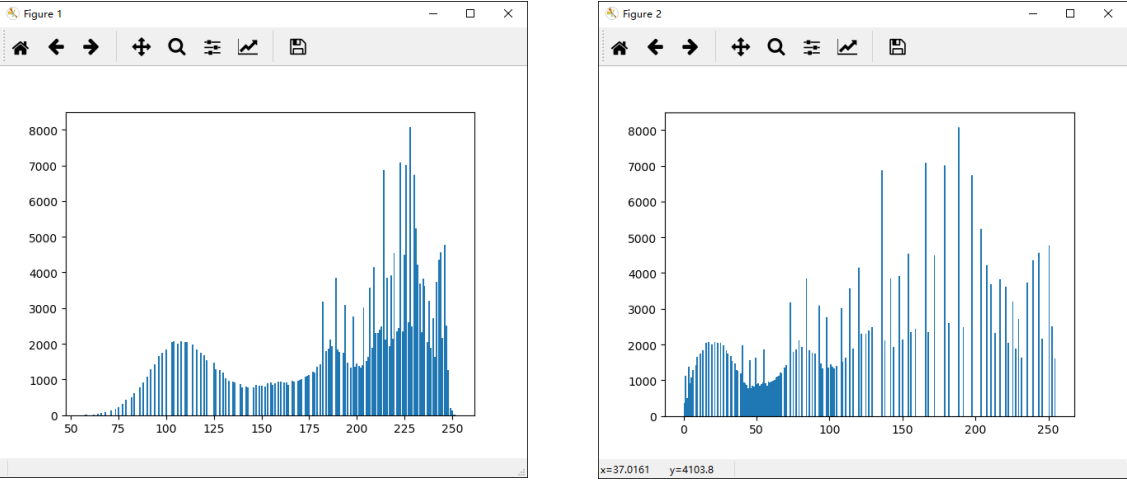Go to next view in Figure 2
The image size is (1127, 480).
pos(690,47)
